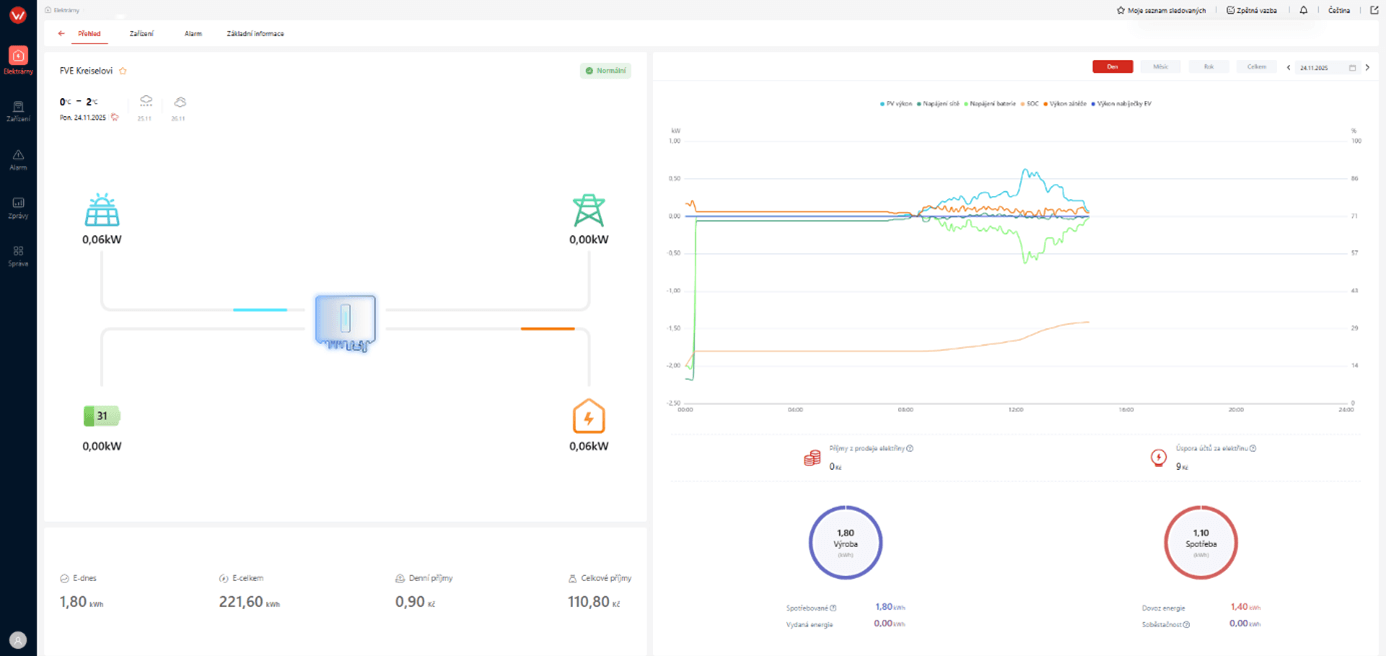Open the Čeština language dropdown
1386x656 pixels.
click(x=1338, y=10)
